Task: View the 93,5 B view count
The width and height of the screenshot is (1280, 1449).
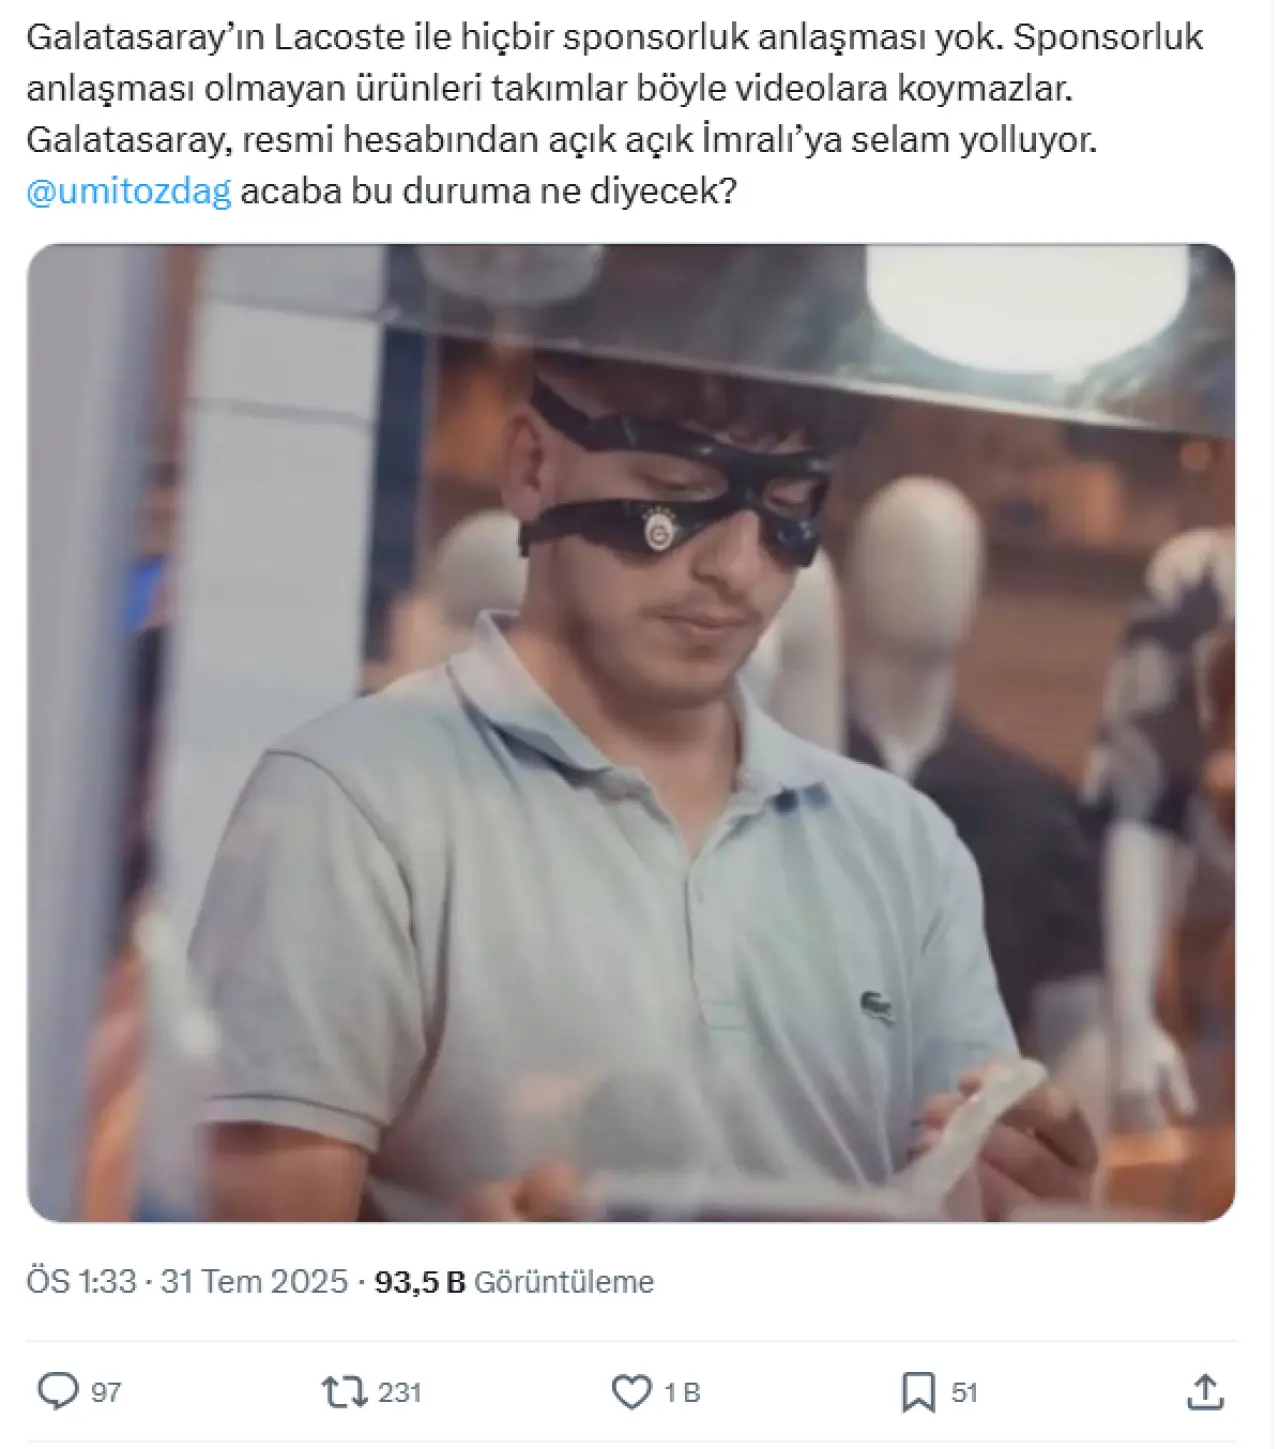Action: [x=420, y=1281]
